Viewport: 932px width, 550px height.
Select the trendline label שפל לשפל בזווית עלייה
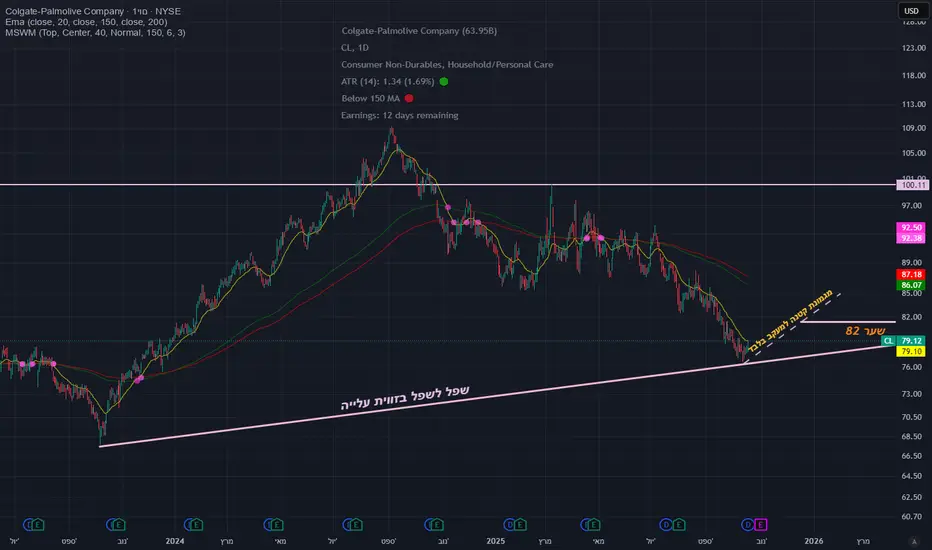pyautogui.click(x=405, y=398)
